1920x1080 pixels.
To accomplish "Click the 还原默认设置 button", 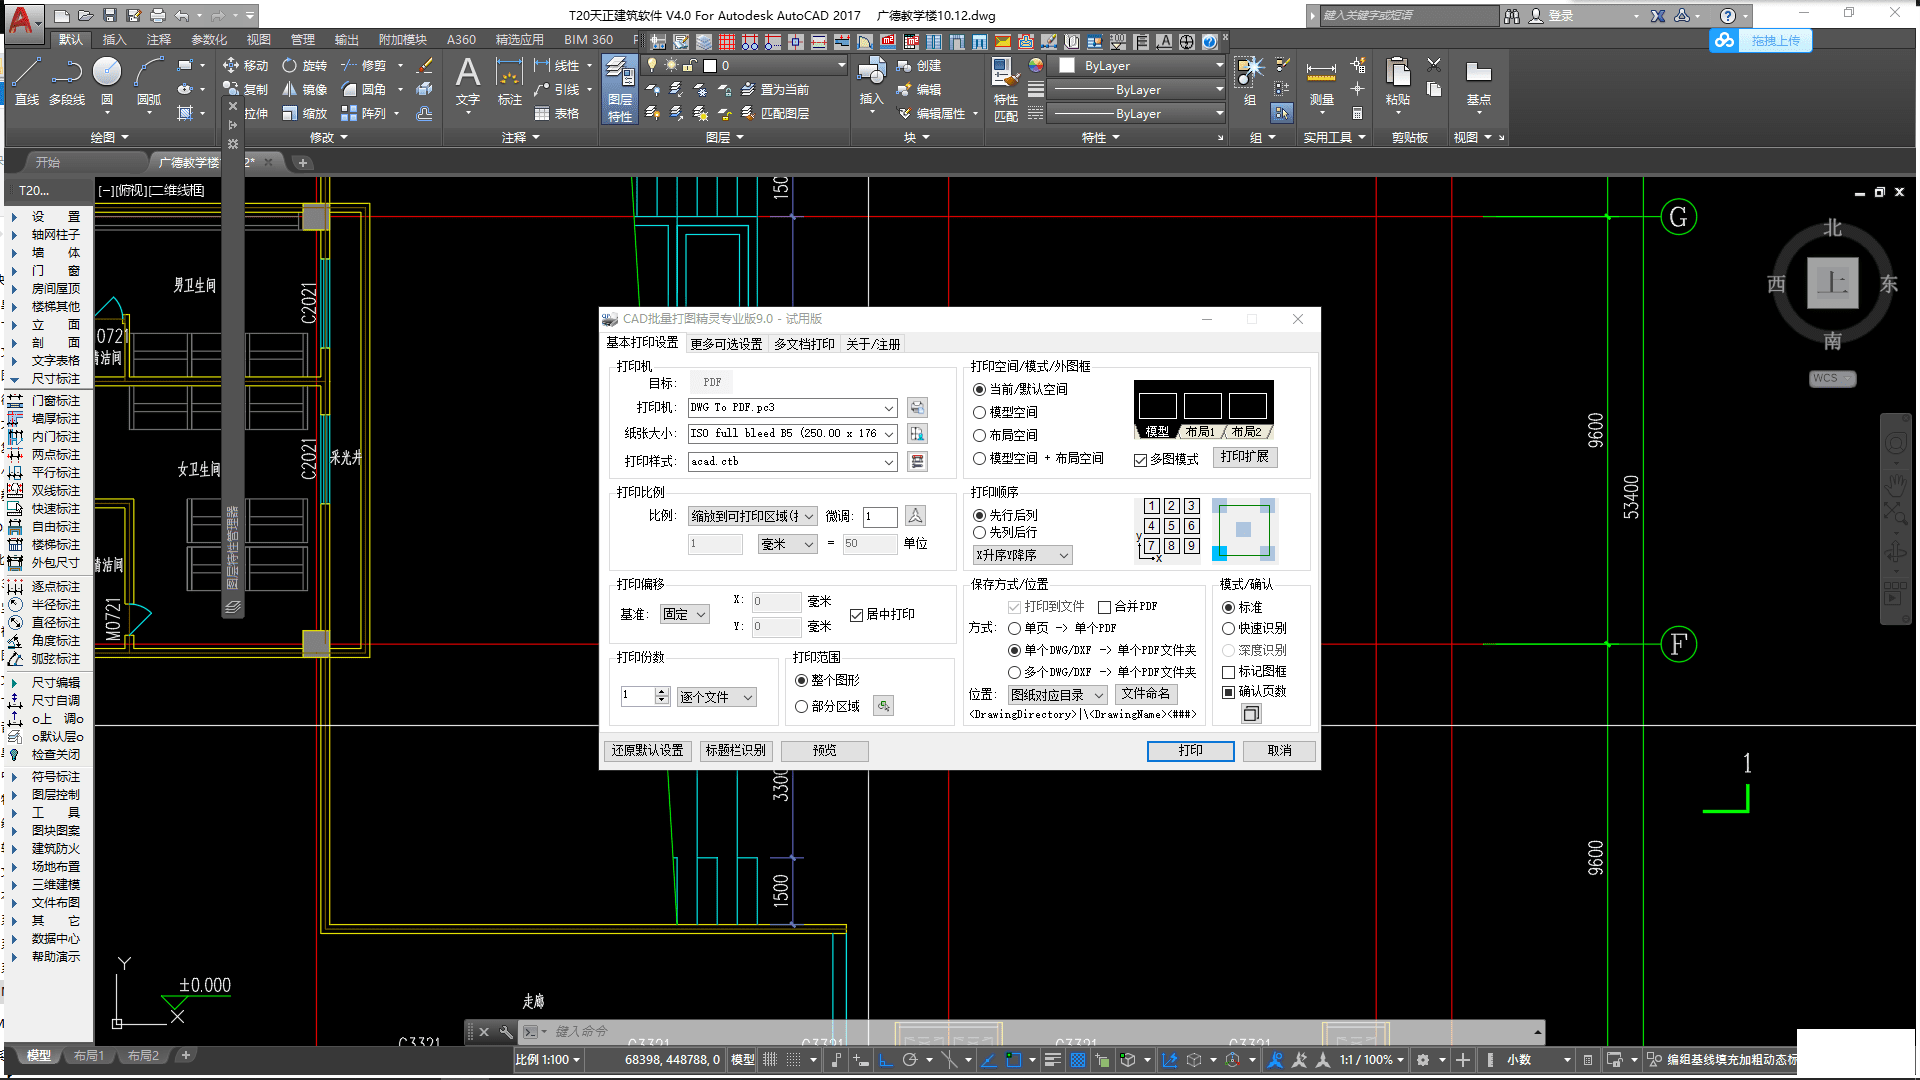I will point(647,750).
